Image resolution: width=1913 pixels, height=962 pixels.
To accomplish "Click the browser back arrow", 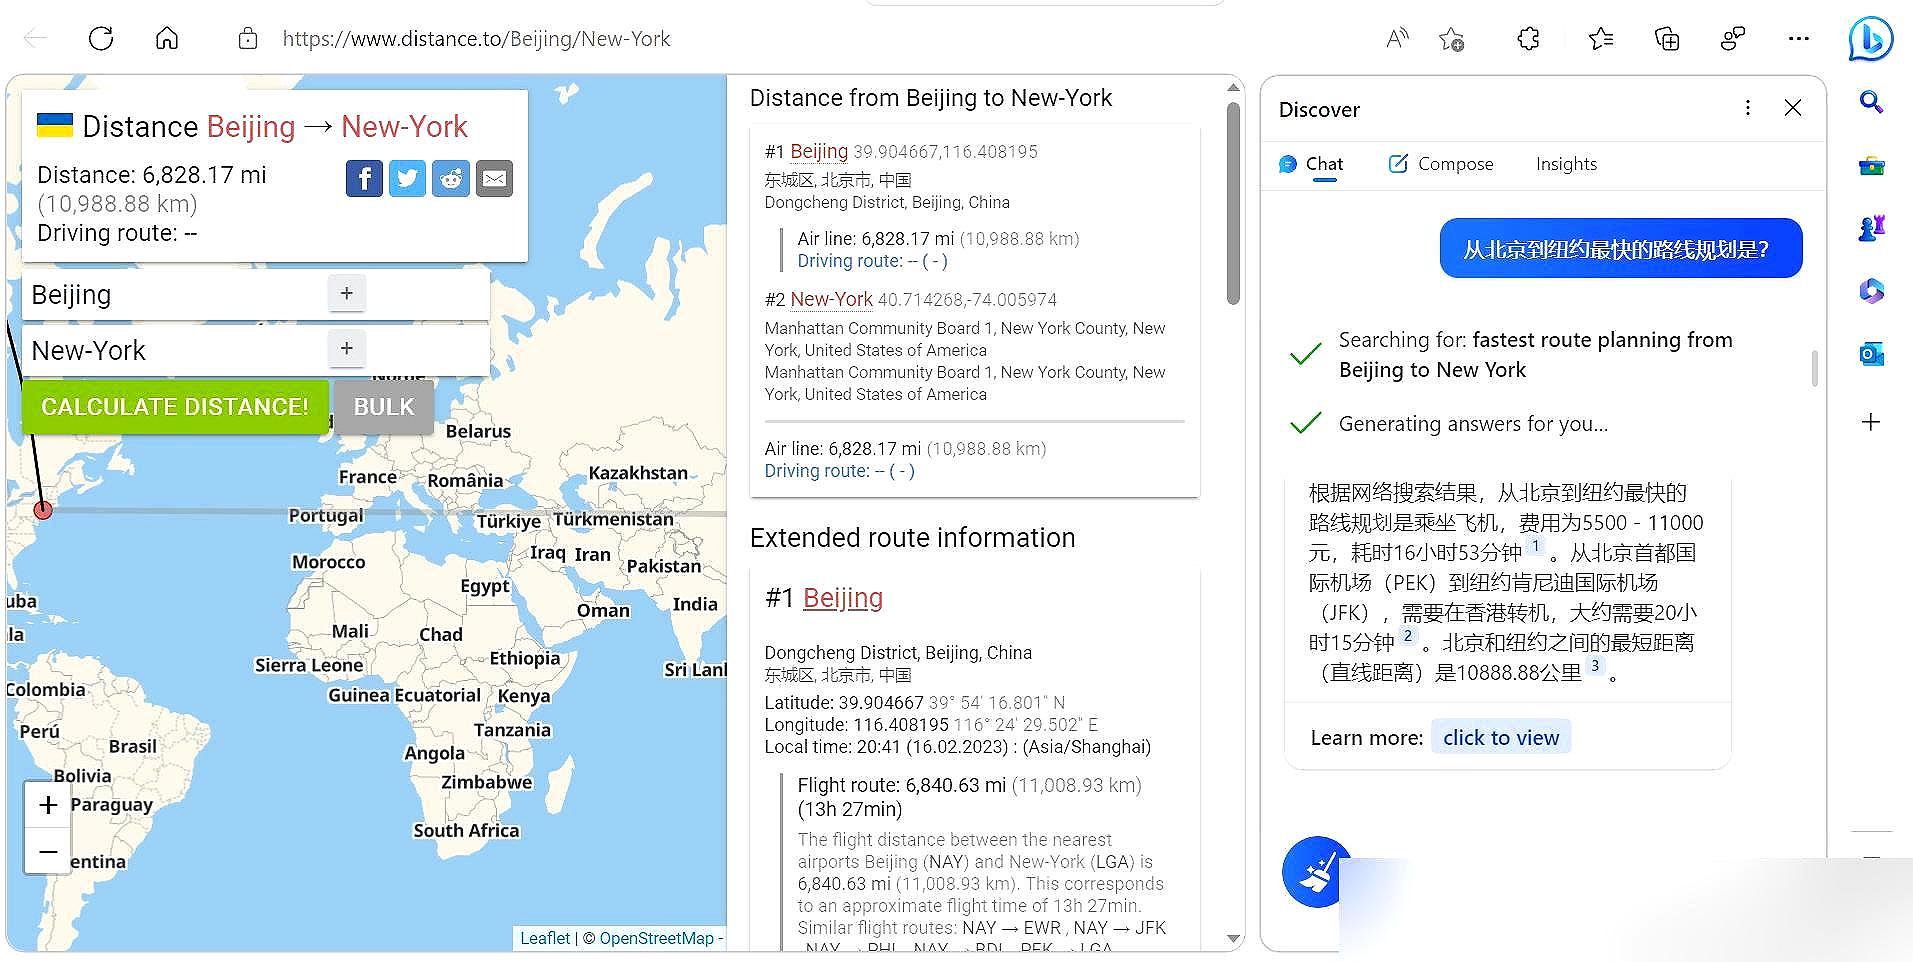I will click(35, 39).
